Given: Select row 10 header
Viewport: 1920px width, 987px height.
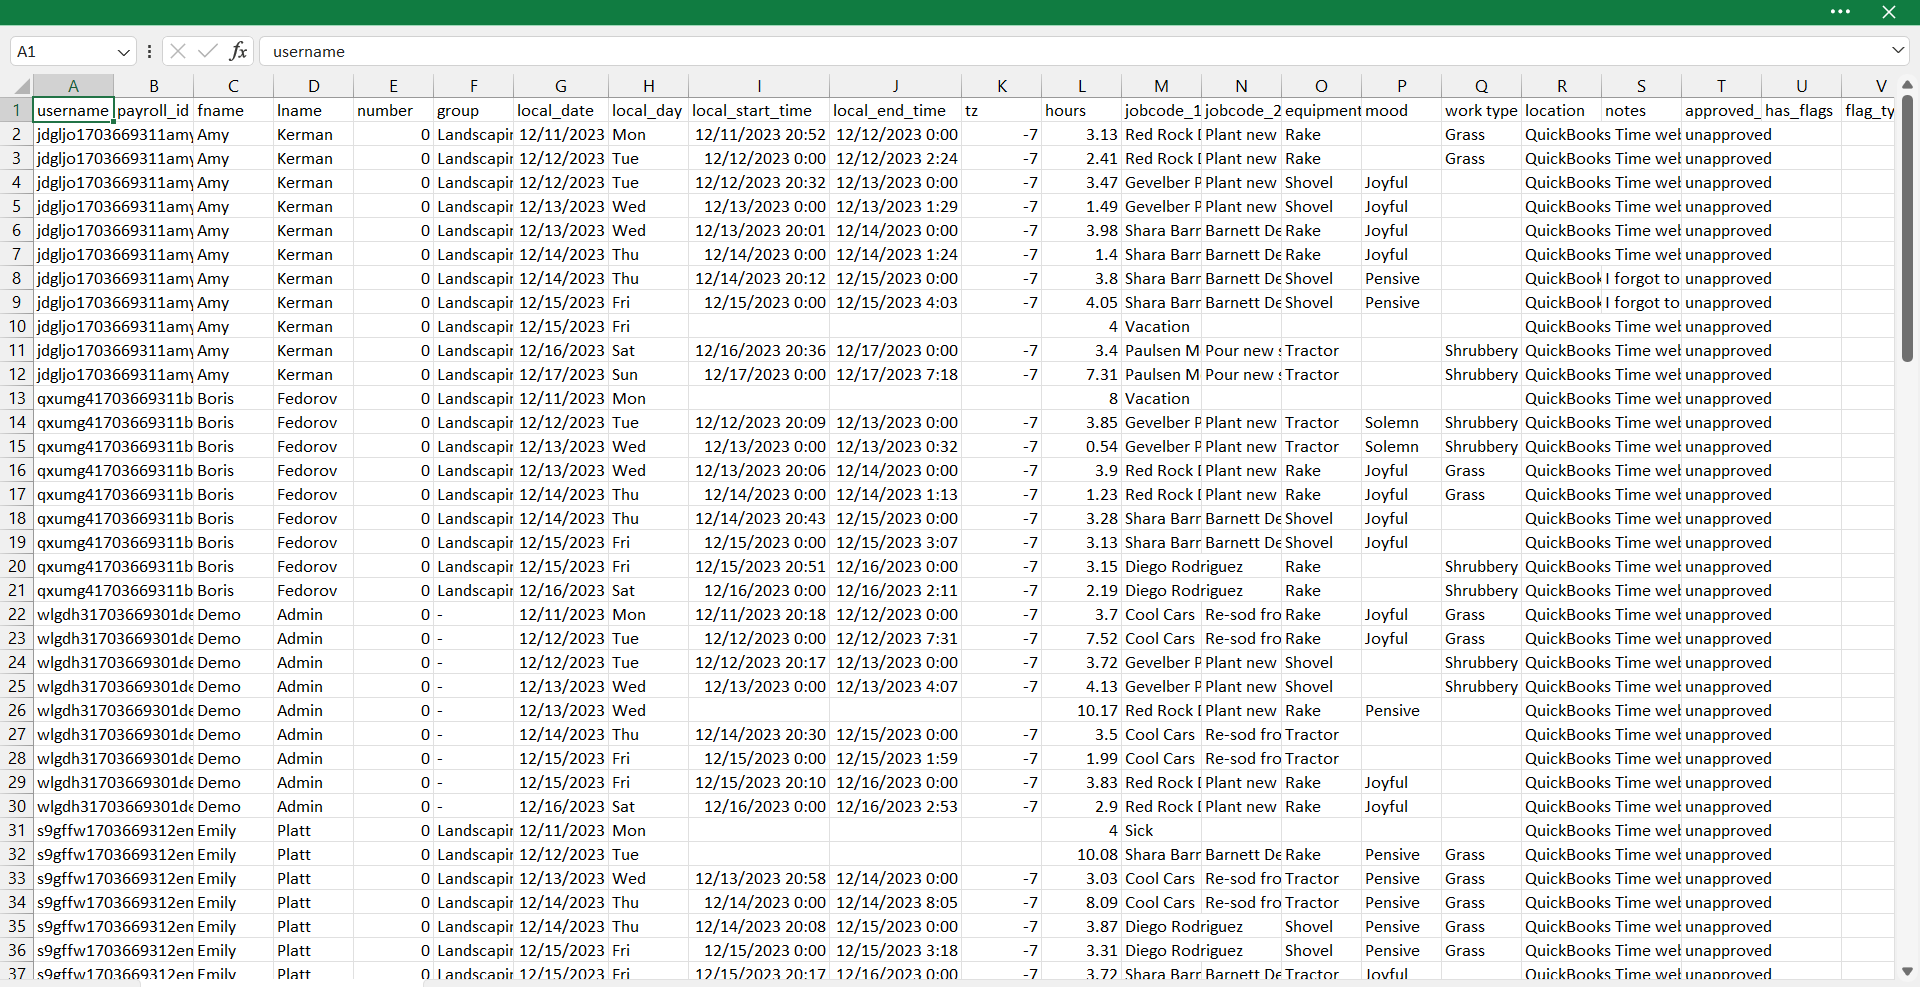Looking at the screenshot, I should pos(16,326).
